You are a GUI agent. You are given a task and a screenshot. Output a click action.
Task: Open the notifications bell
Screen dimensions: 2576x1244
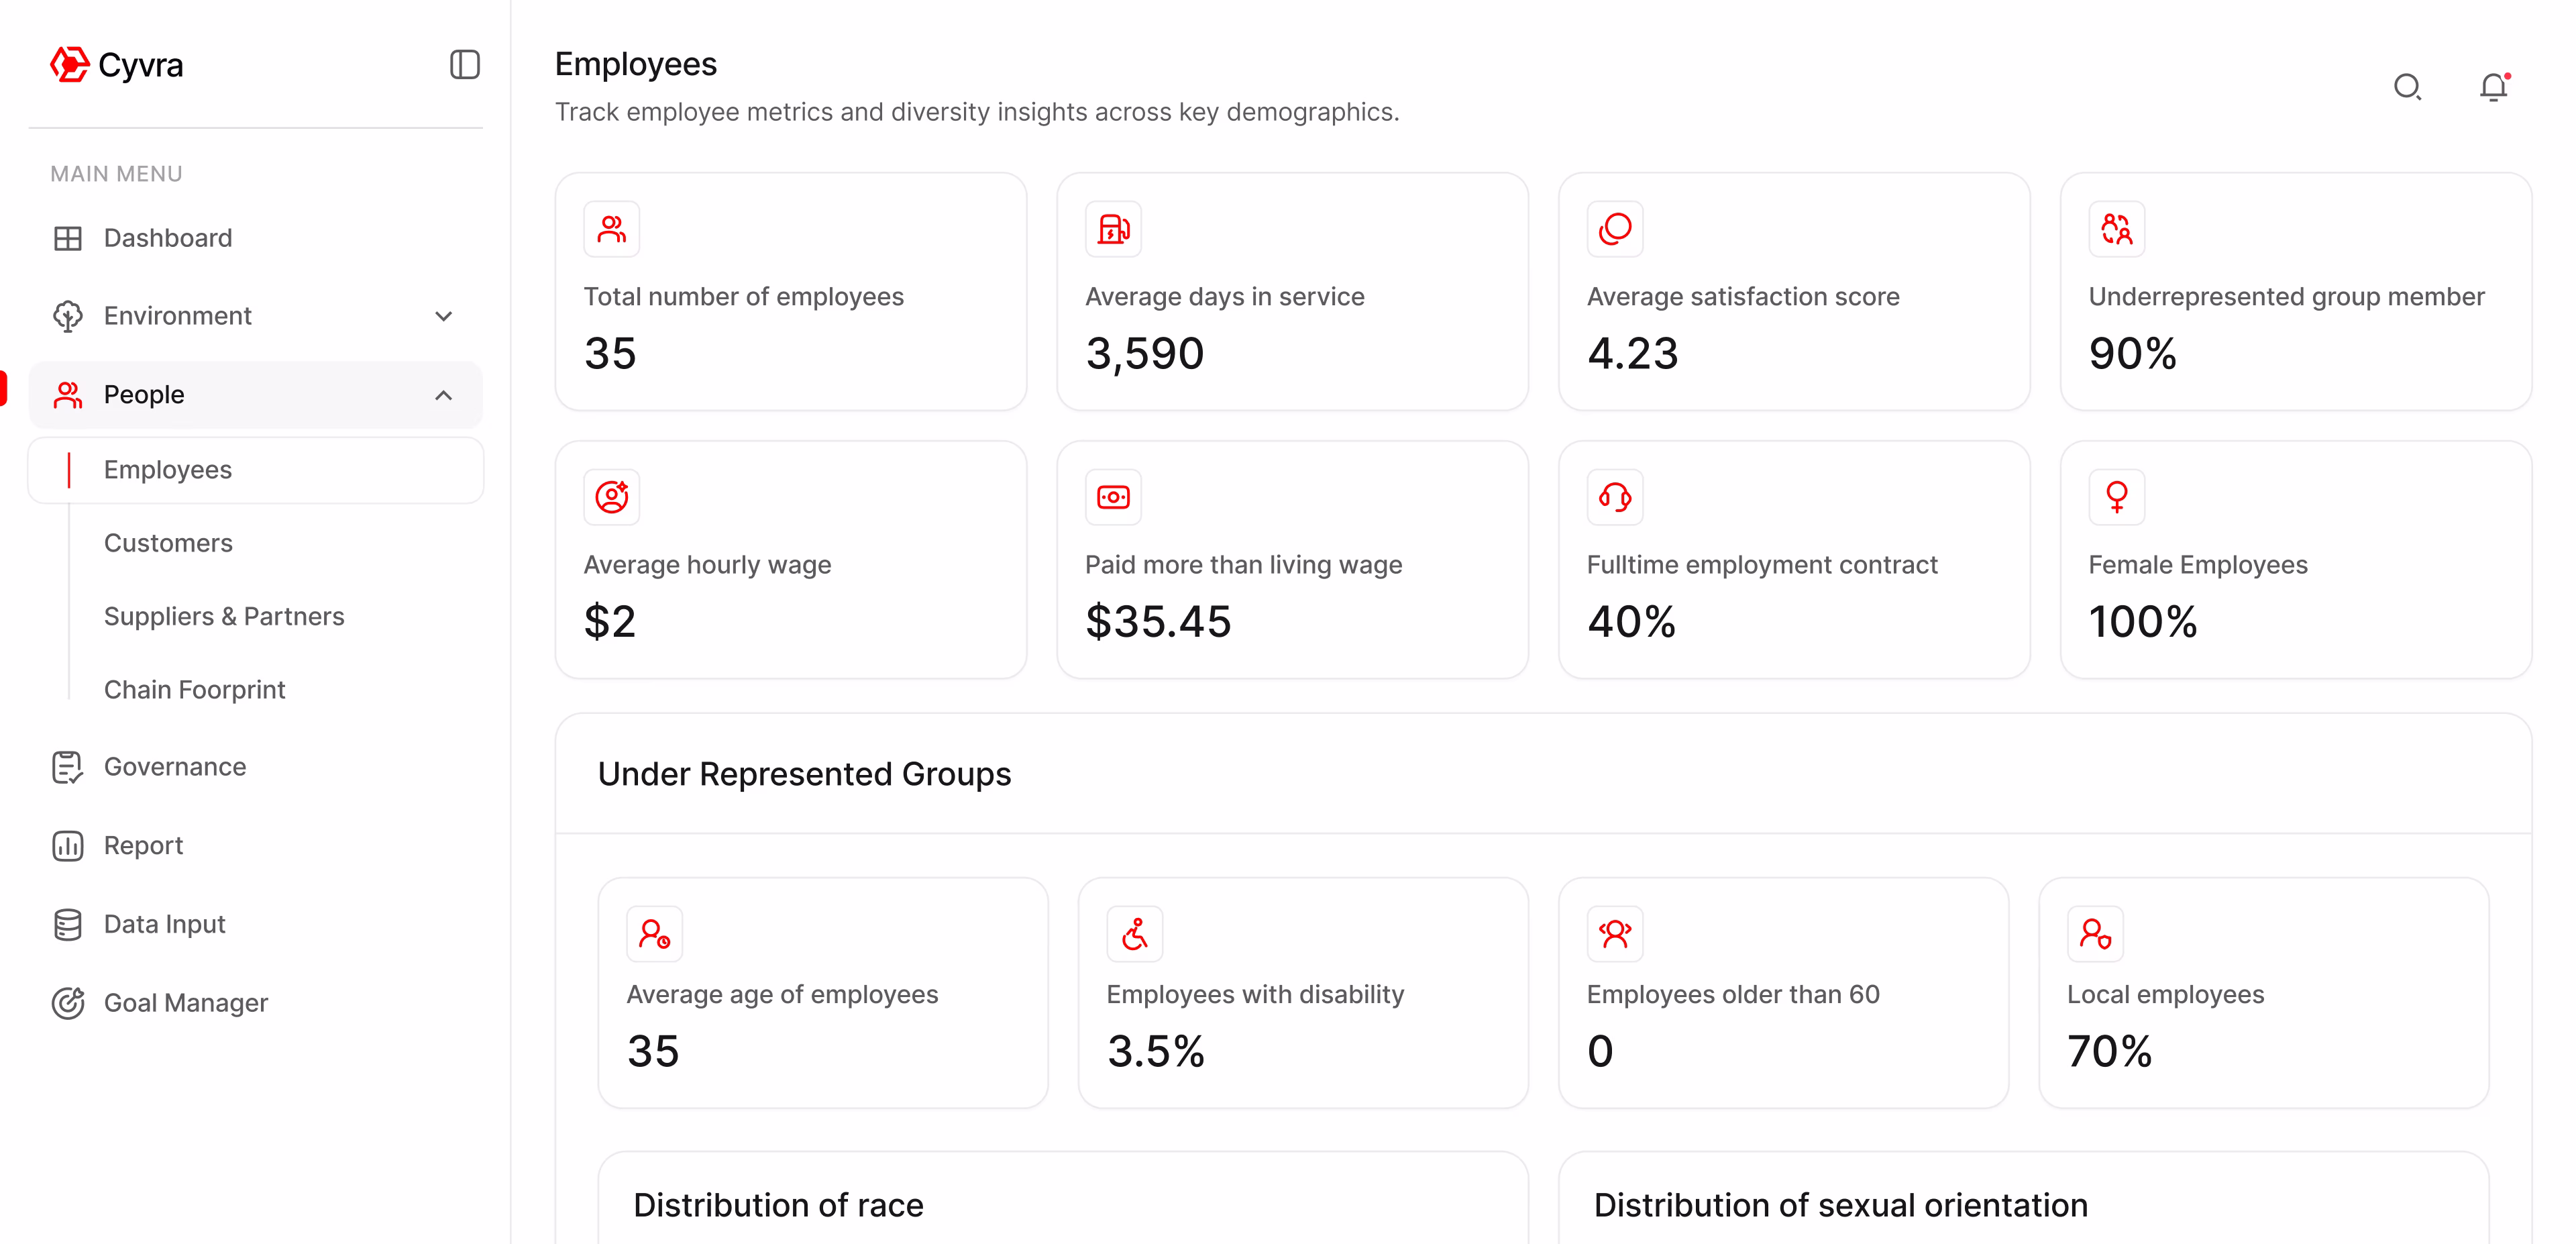pos(2493,88)
